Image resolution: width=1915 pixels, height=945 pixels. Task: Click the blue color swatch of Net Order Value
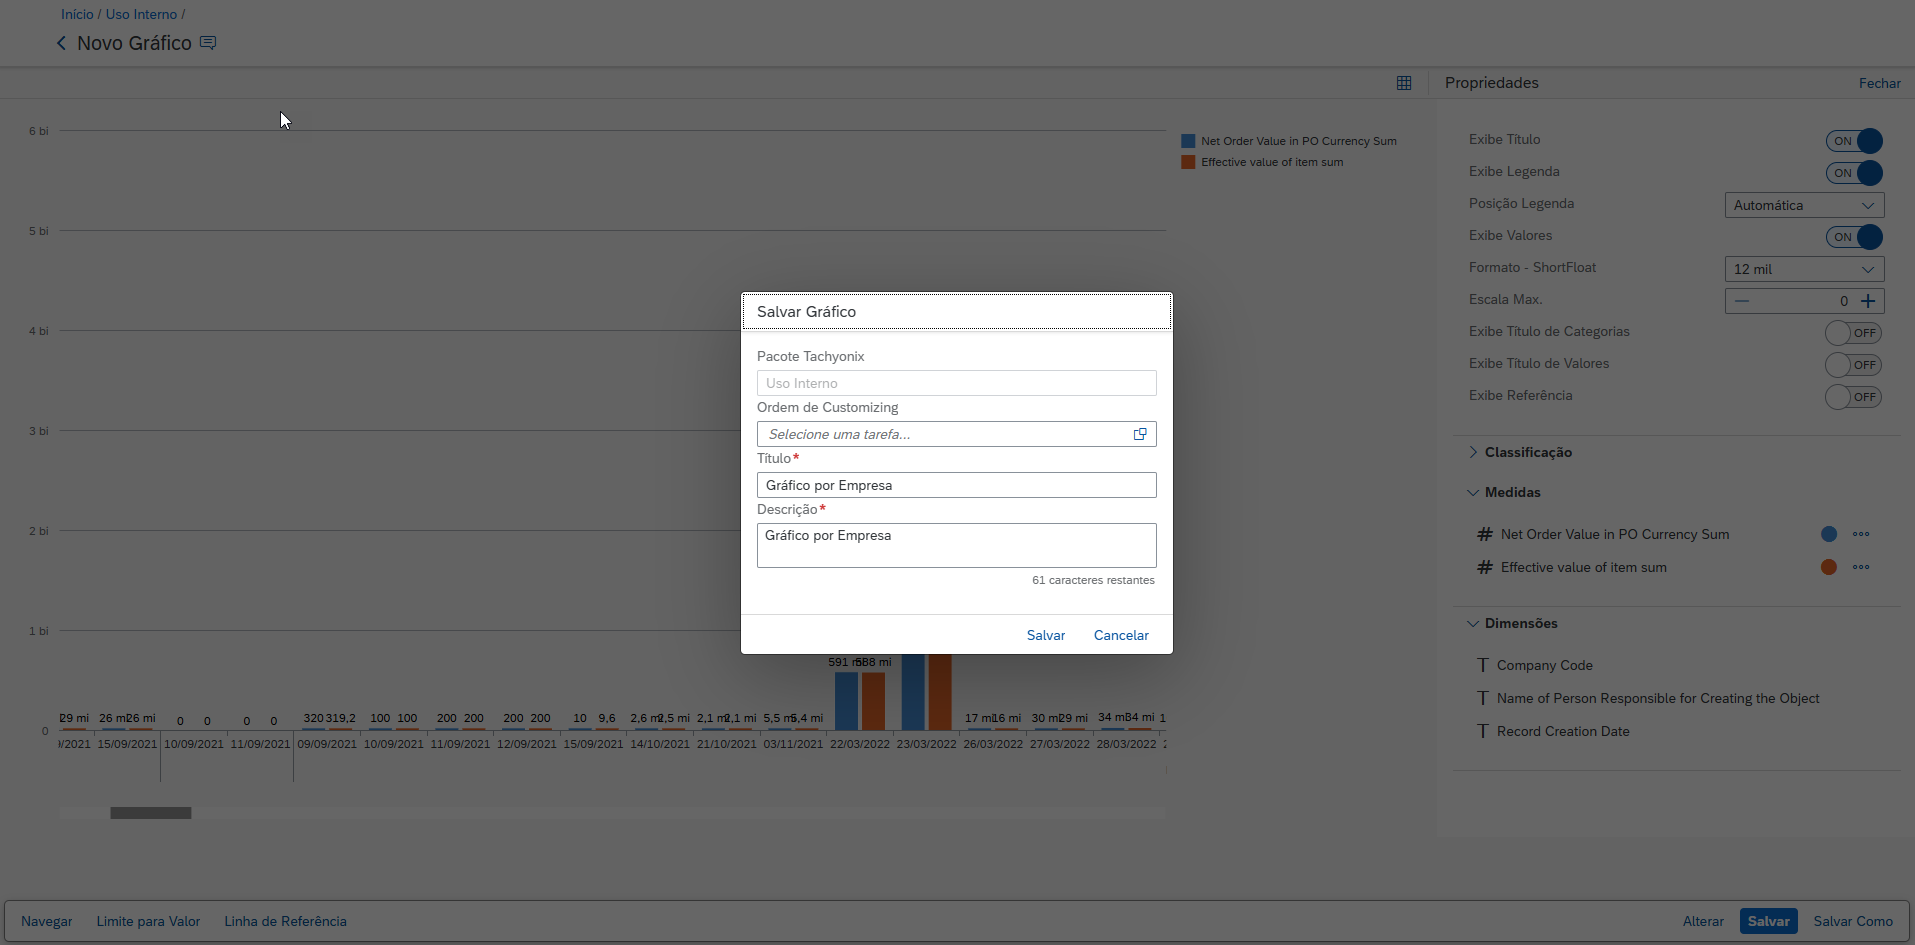click(1829, 534)
